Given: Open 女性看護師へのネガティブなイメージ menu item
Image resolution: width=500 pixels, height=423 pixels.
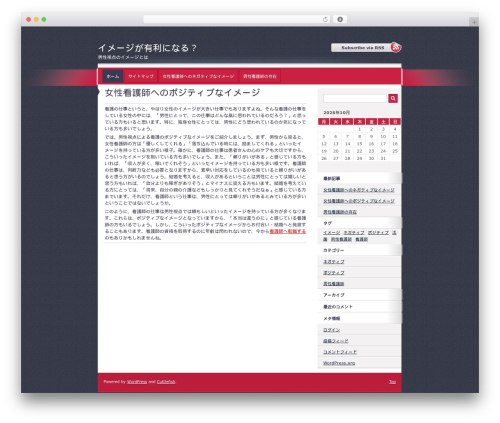Looking at the screenshot, I should tap(198, 76).
